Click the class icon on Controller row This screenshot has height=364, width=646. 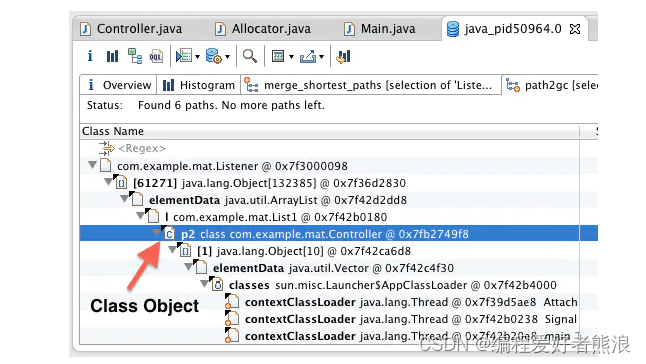(x=169, y=233)
